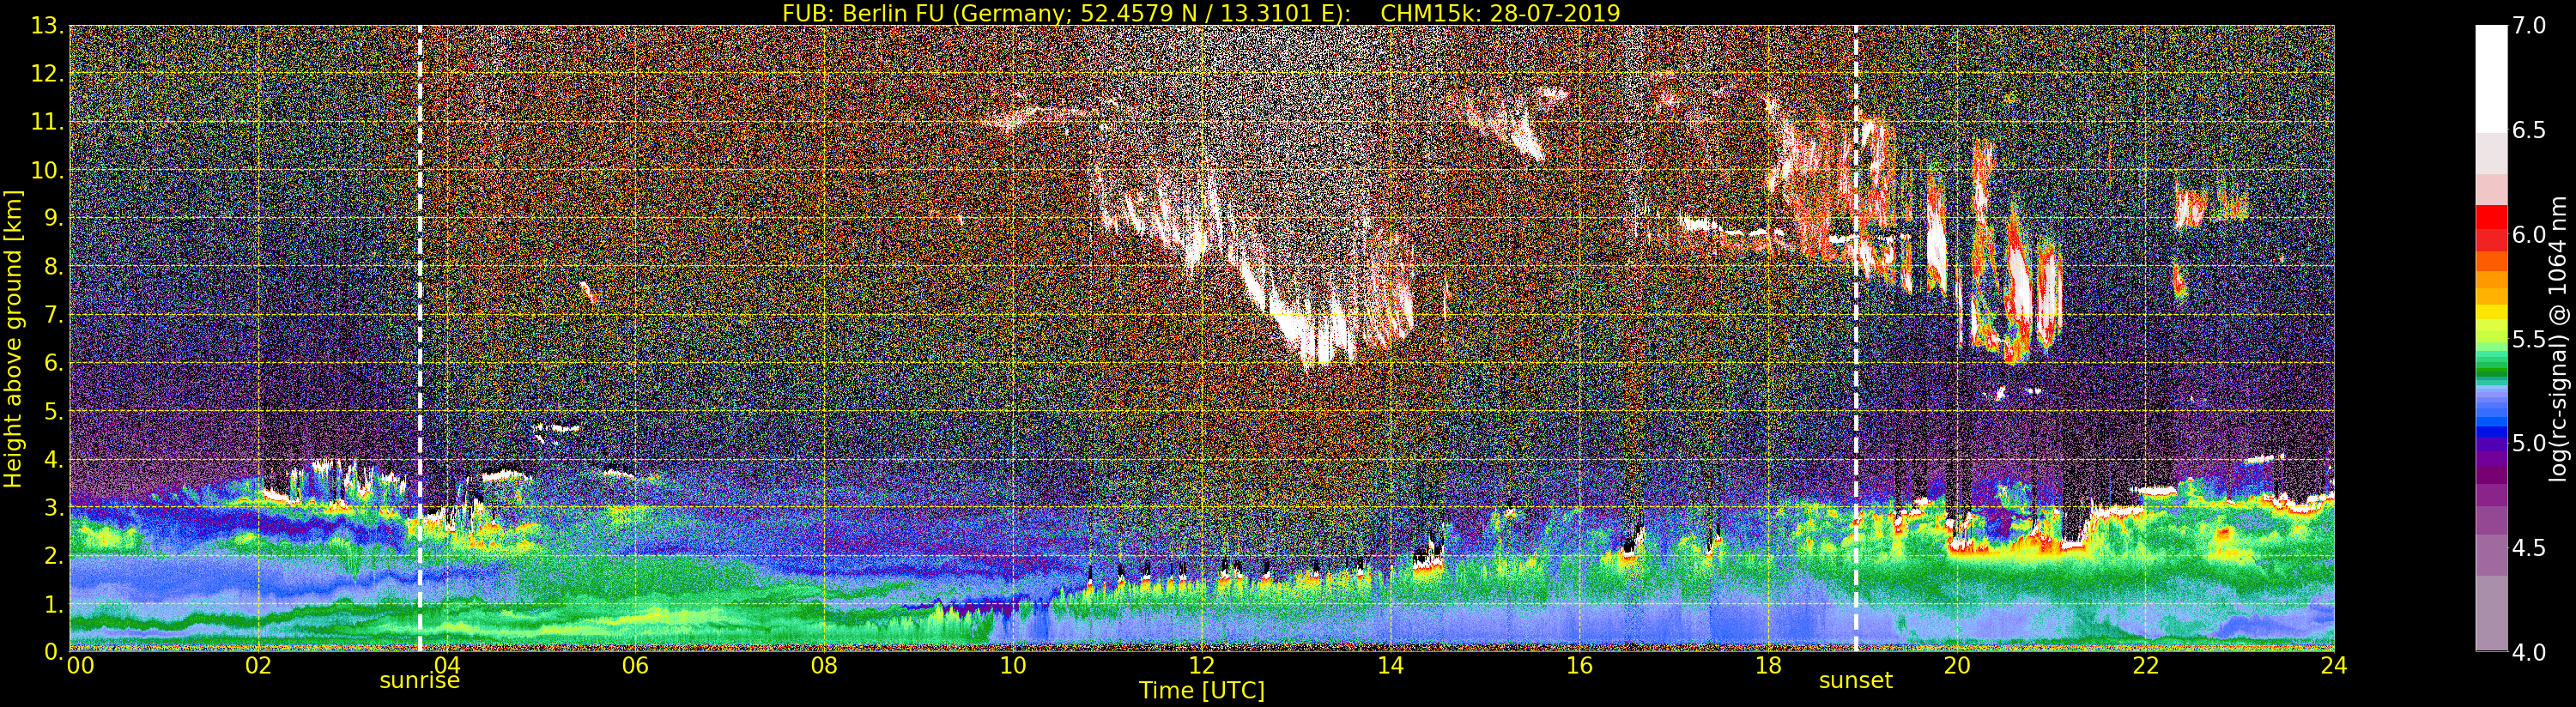The width and height of the screenshot is (2576, 707).
Task: Click the "14" tick on the time axis
Action: pos(1390,666)
